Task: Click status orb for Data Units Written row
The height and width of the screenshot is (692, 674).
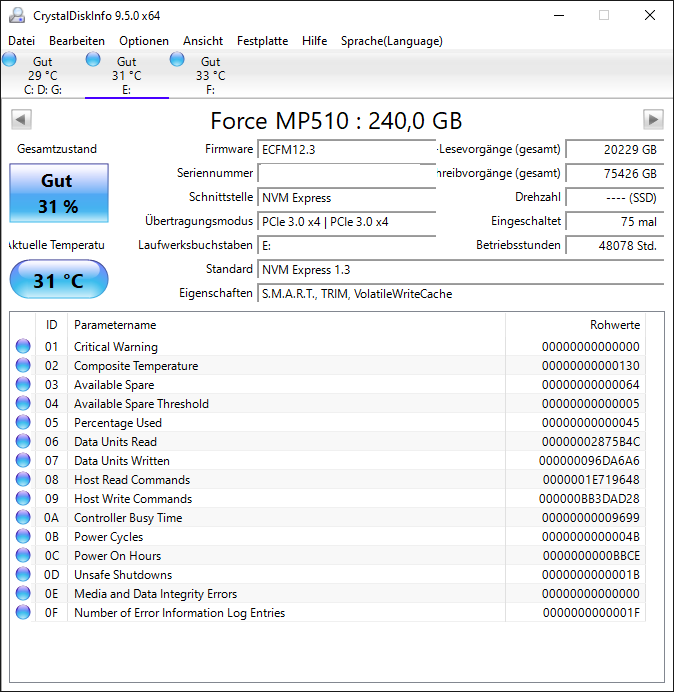Action: [23, 460]
